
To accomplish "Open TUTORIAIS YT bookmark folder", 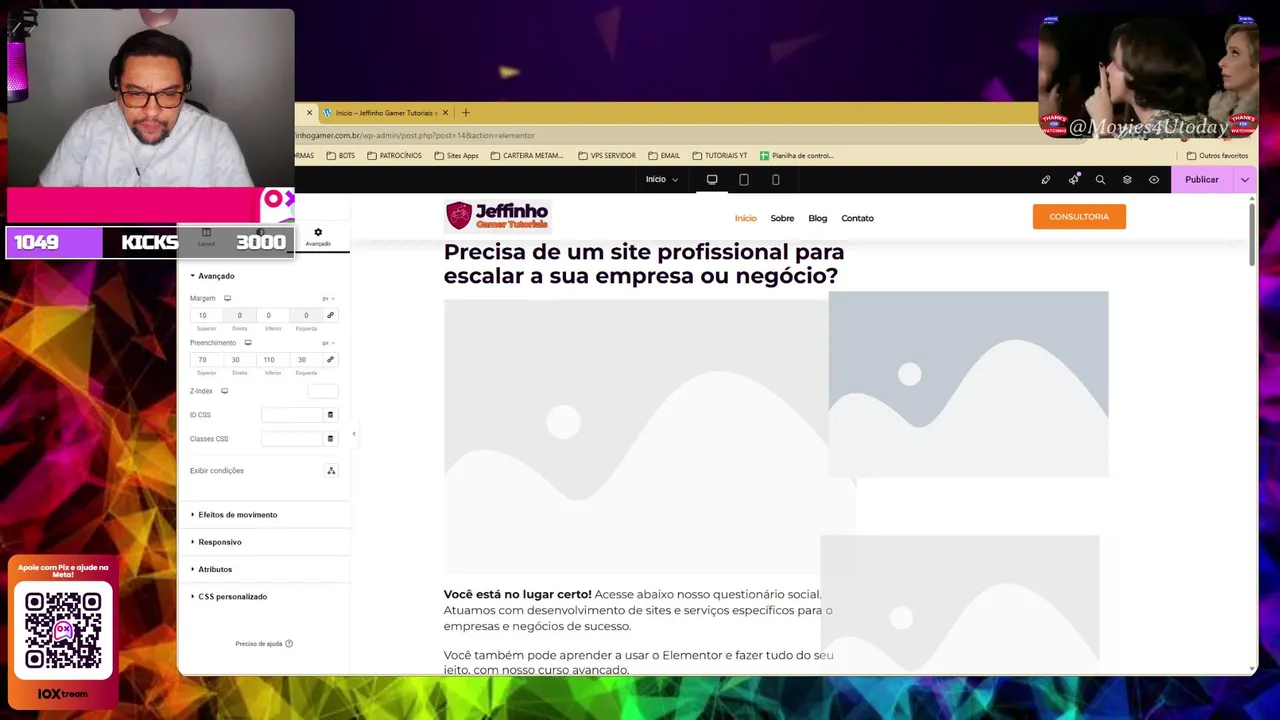I will [x=720, y=156].
